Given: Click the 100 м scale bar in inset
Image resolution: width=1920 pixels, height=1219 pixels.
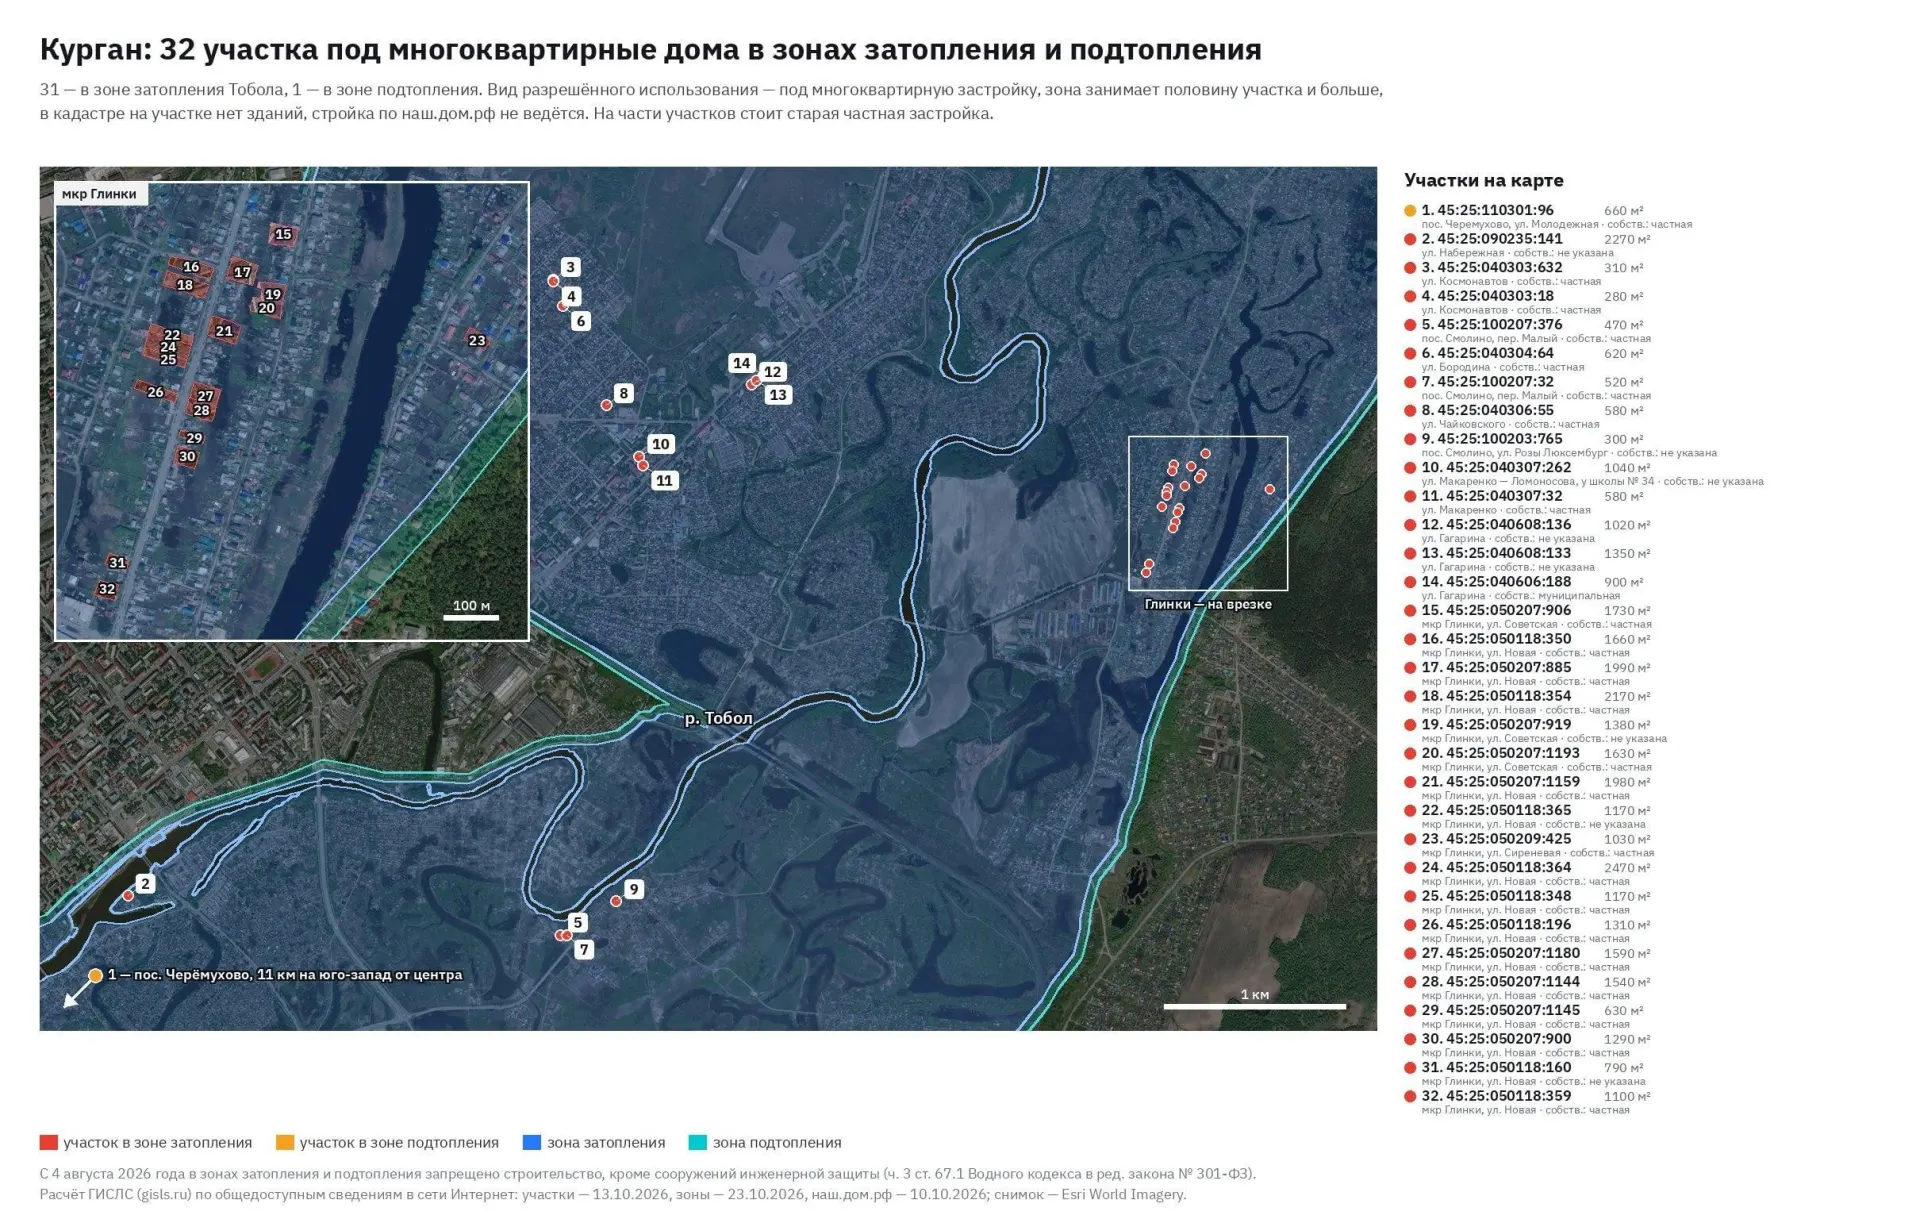Looking at the screenshot, I should coord(471,617).
